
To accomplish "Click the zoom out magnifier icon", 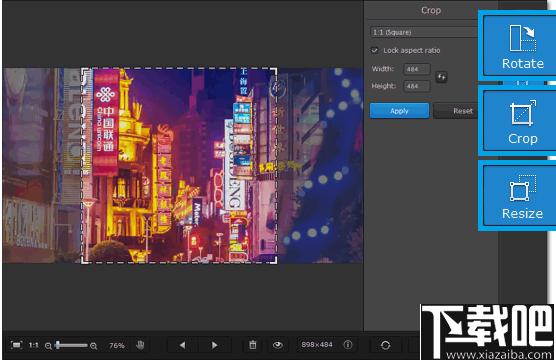I will (48, 345).
